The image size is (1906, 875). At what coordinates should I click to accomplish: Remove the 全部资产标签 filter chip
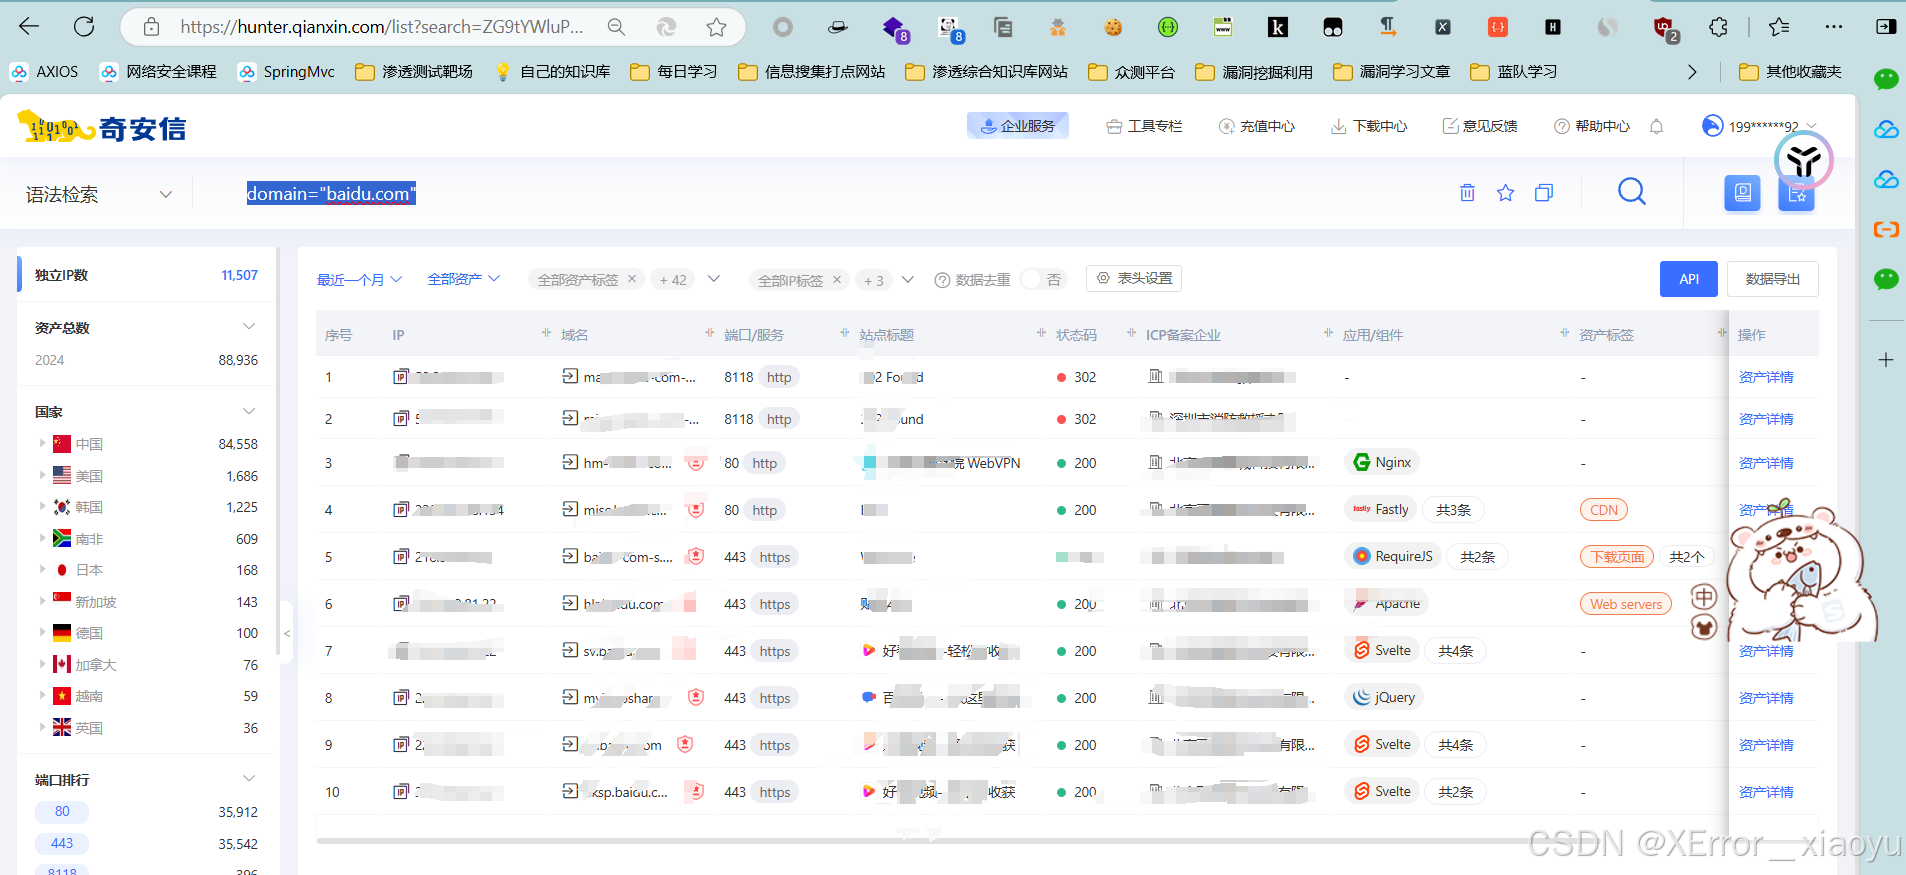[x=632, y=279]
